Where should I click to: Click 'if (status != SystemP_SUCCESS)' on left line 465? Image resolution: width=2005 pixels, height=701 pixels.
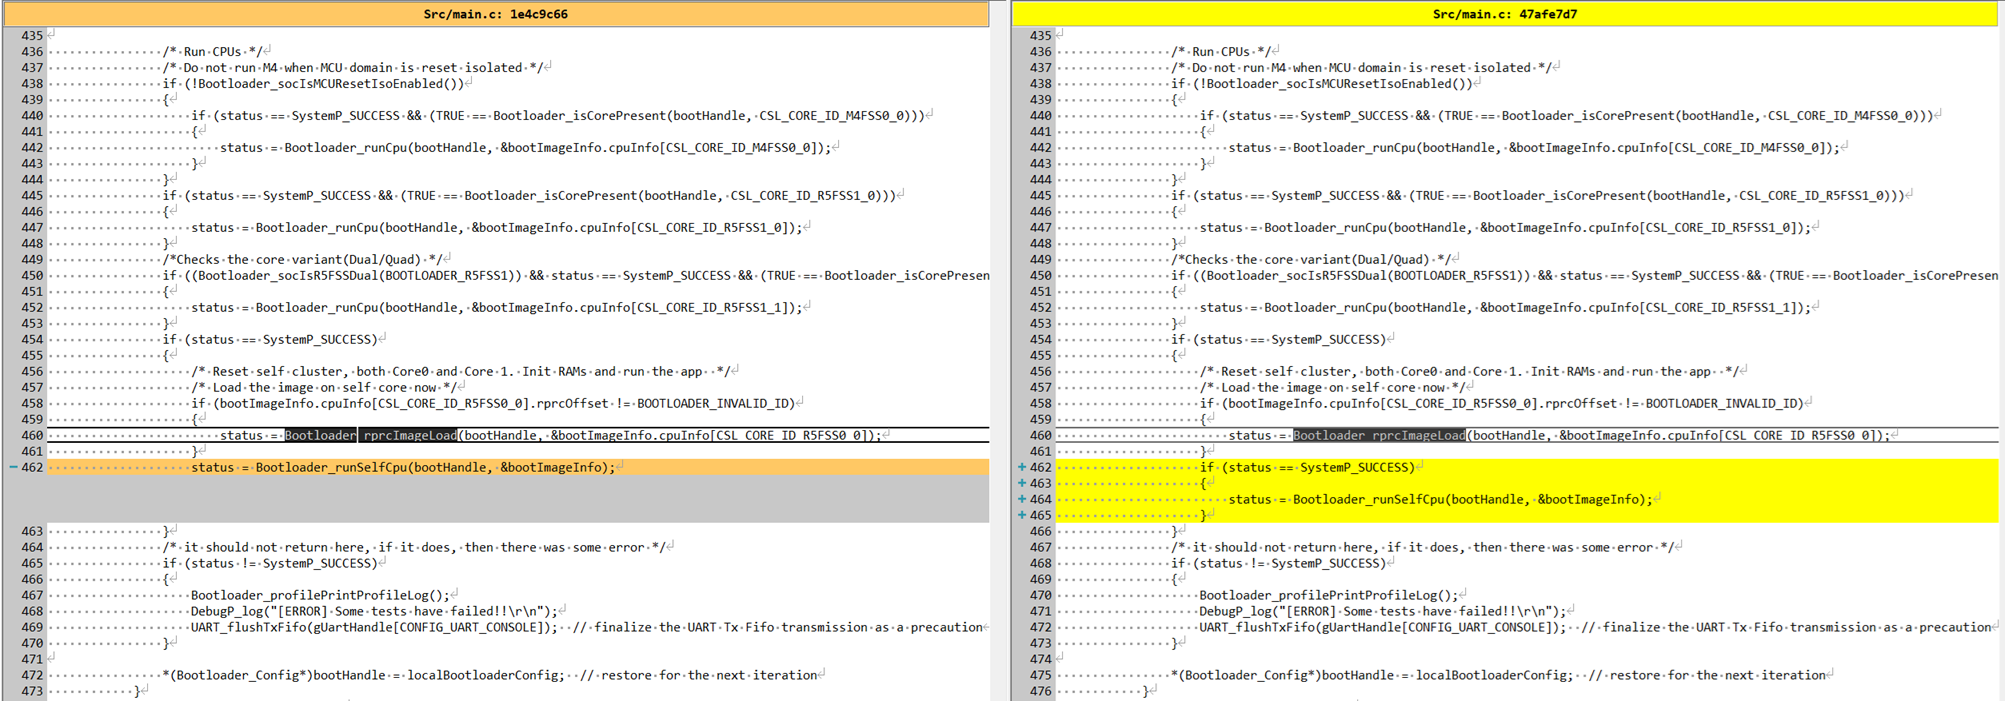click(x=270, y=563)
